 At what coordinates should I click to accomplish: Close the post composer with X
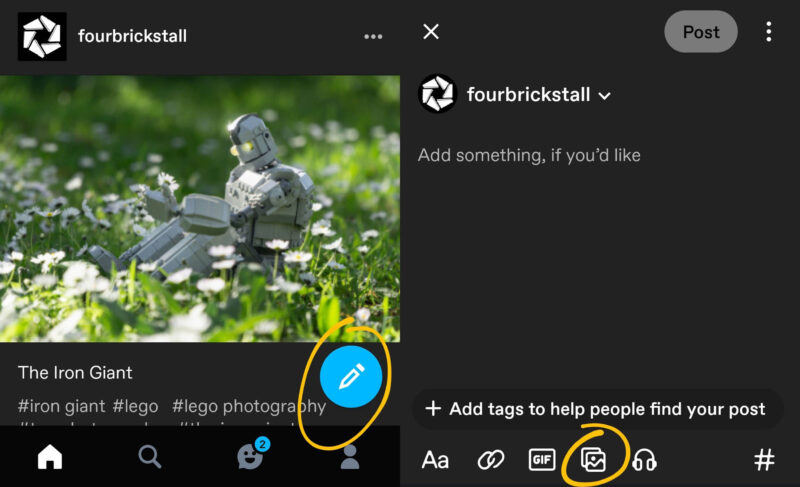pos(431,32)
